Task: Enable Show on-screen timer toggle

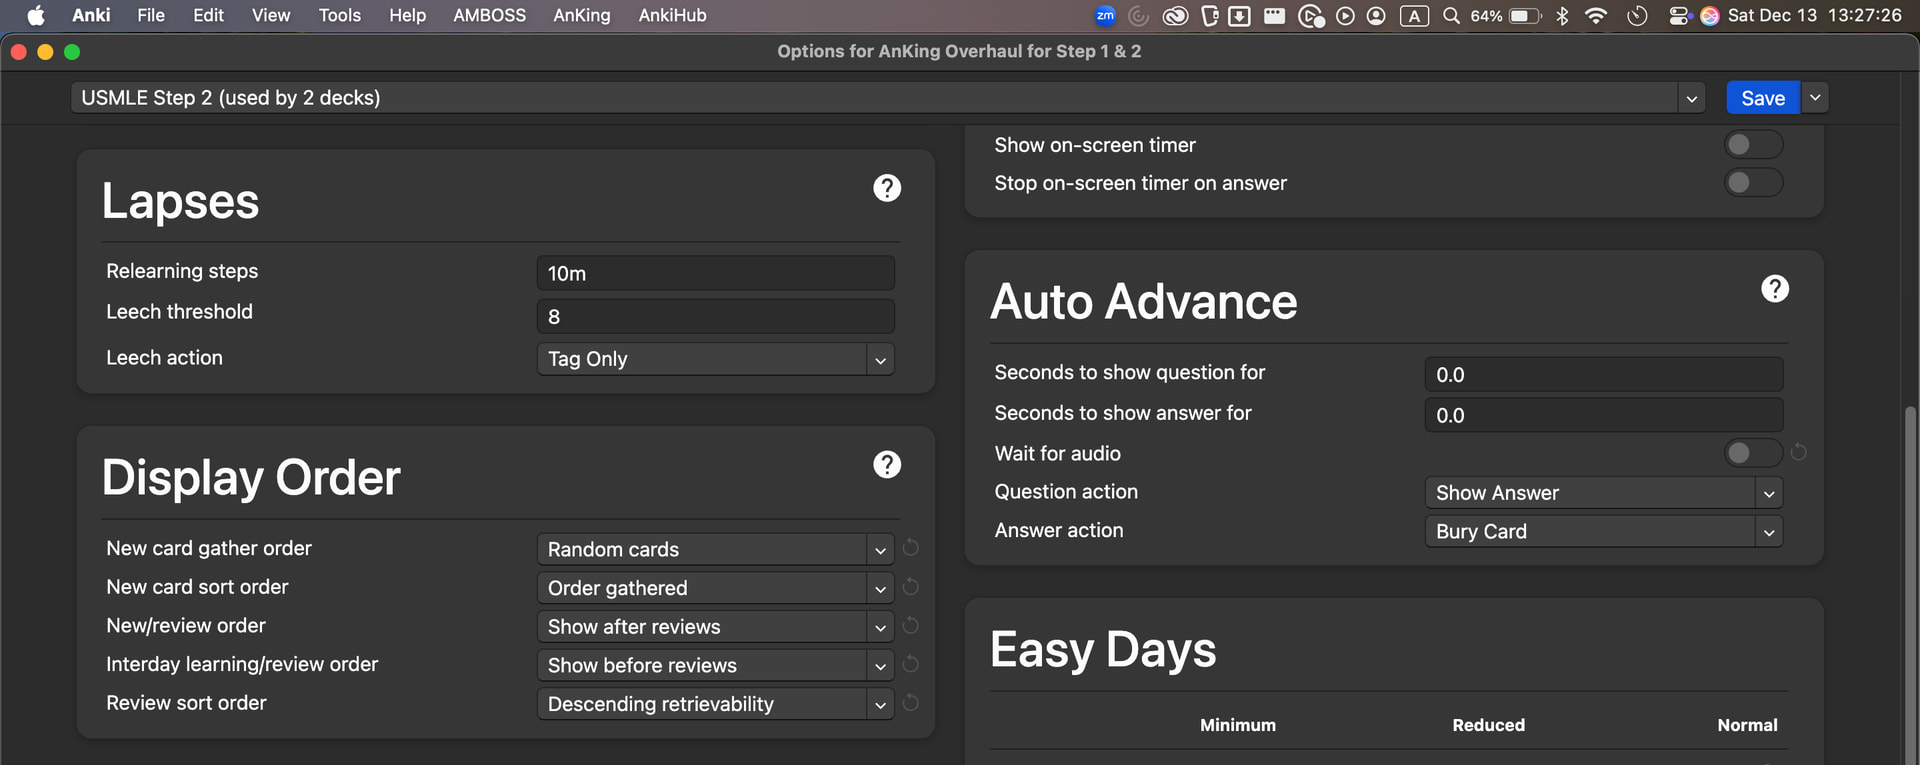Action: click(x=1752, y=145)
